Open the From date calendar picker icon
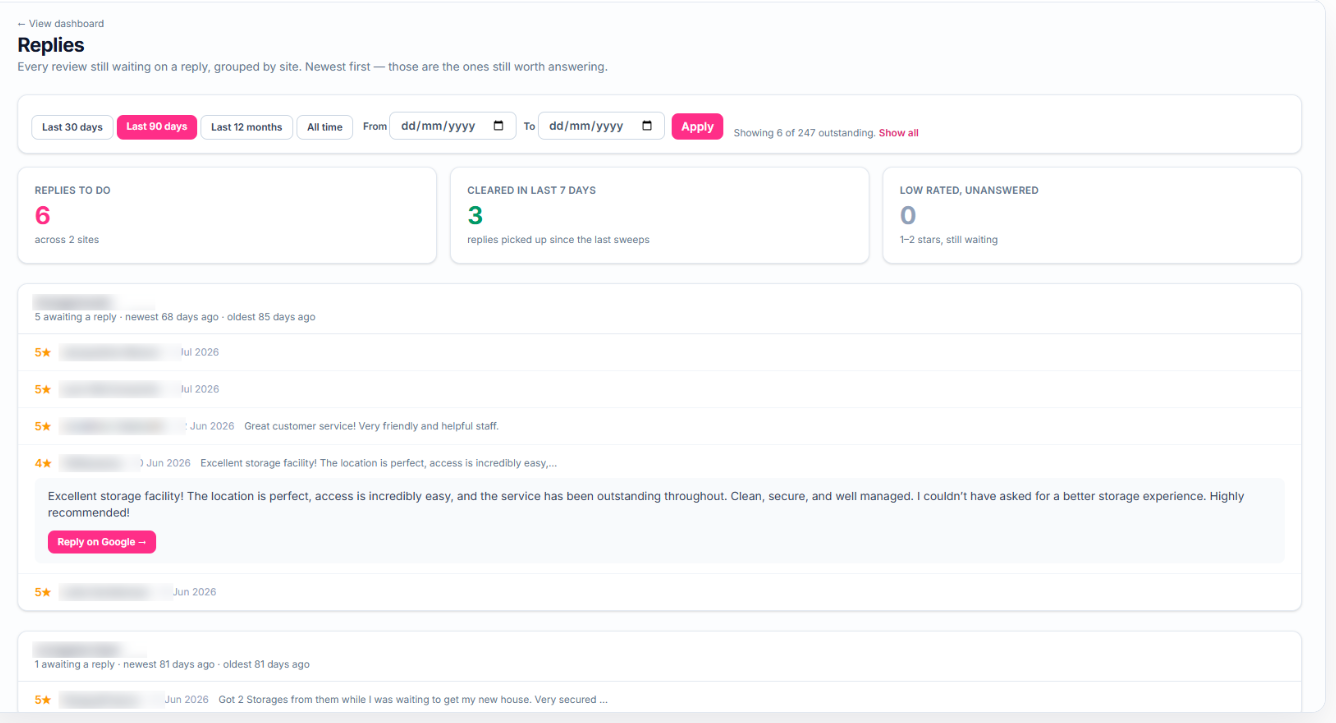Viewport: 1336px width, 723px height. click(x=499, y=126)
